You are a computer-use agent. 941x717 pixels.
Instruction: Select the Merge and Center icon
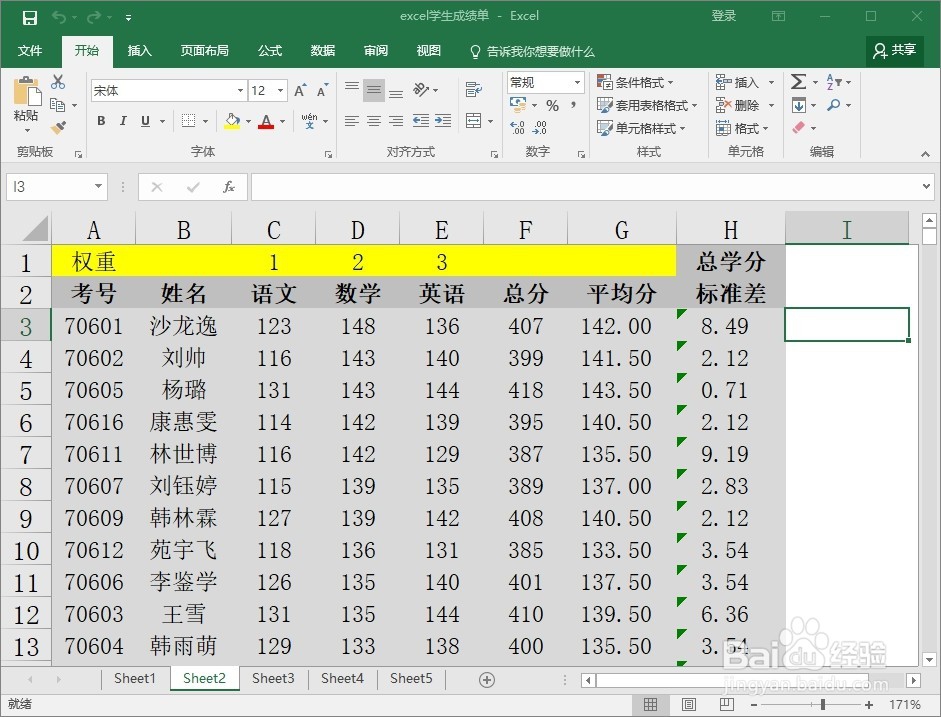pyautogui.click(x=472, y=120)
